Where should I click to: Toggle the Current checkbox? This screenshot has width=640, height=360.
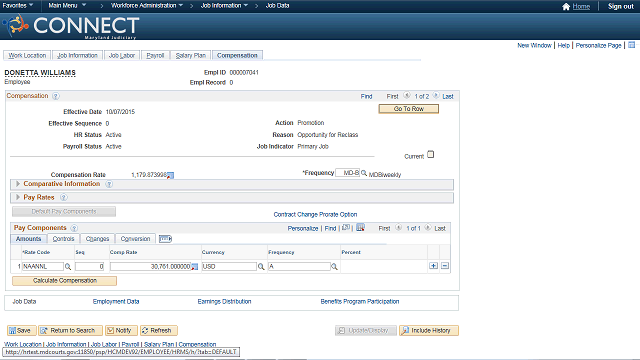(x=431, y=155)
